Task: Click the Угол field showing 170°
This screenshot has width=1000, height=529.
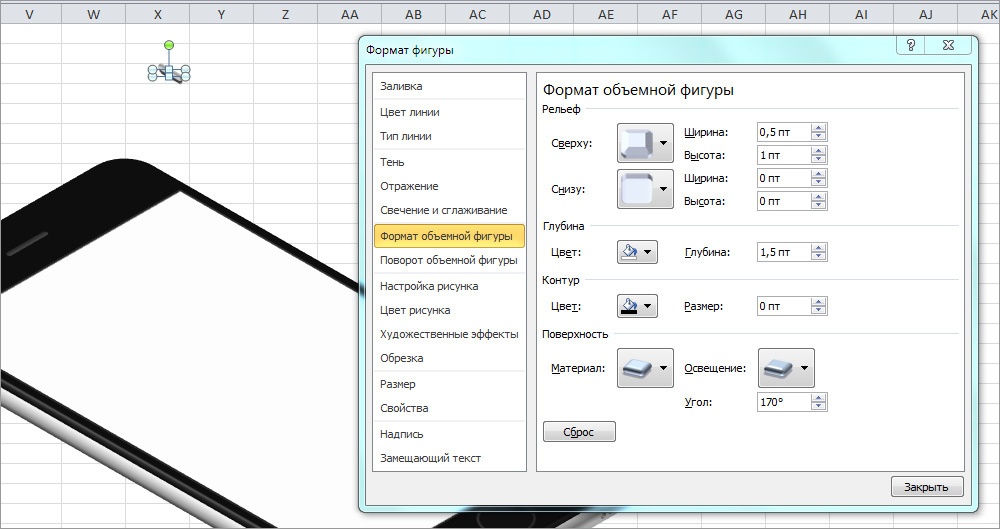Action: (x=784, y=402)
